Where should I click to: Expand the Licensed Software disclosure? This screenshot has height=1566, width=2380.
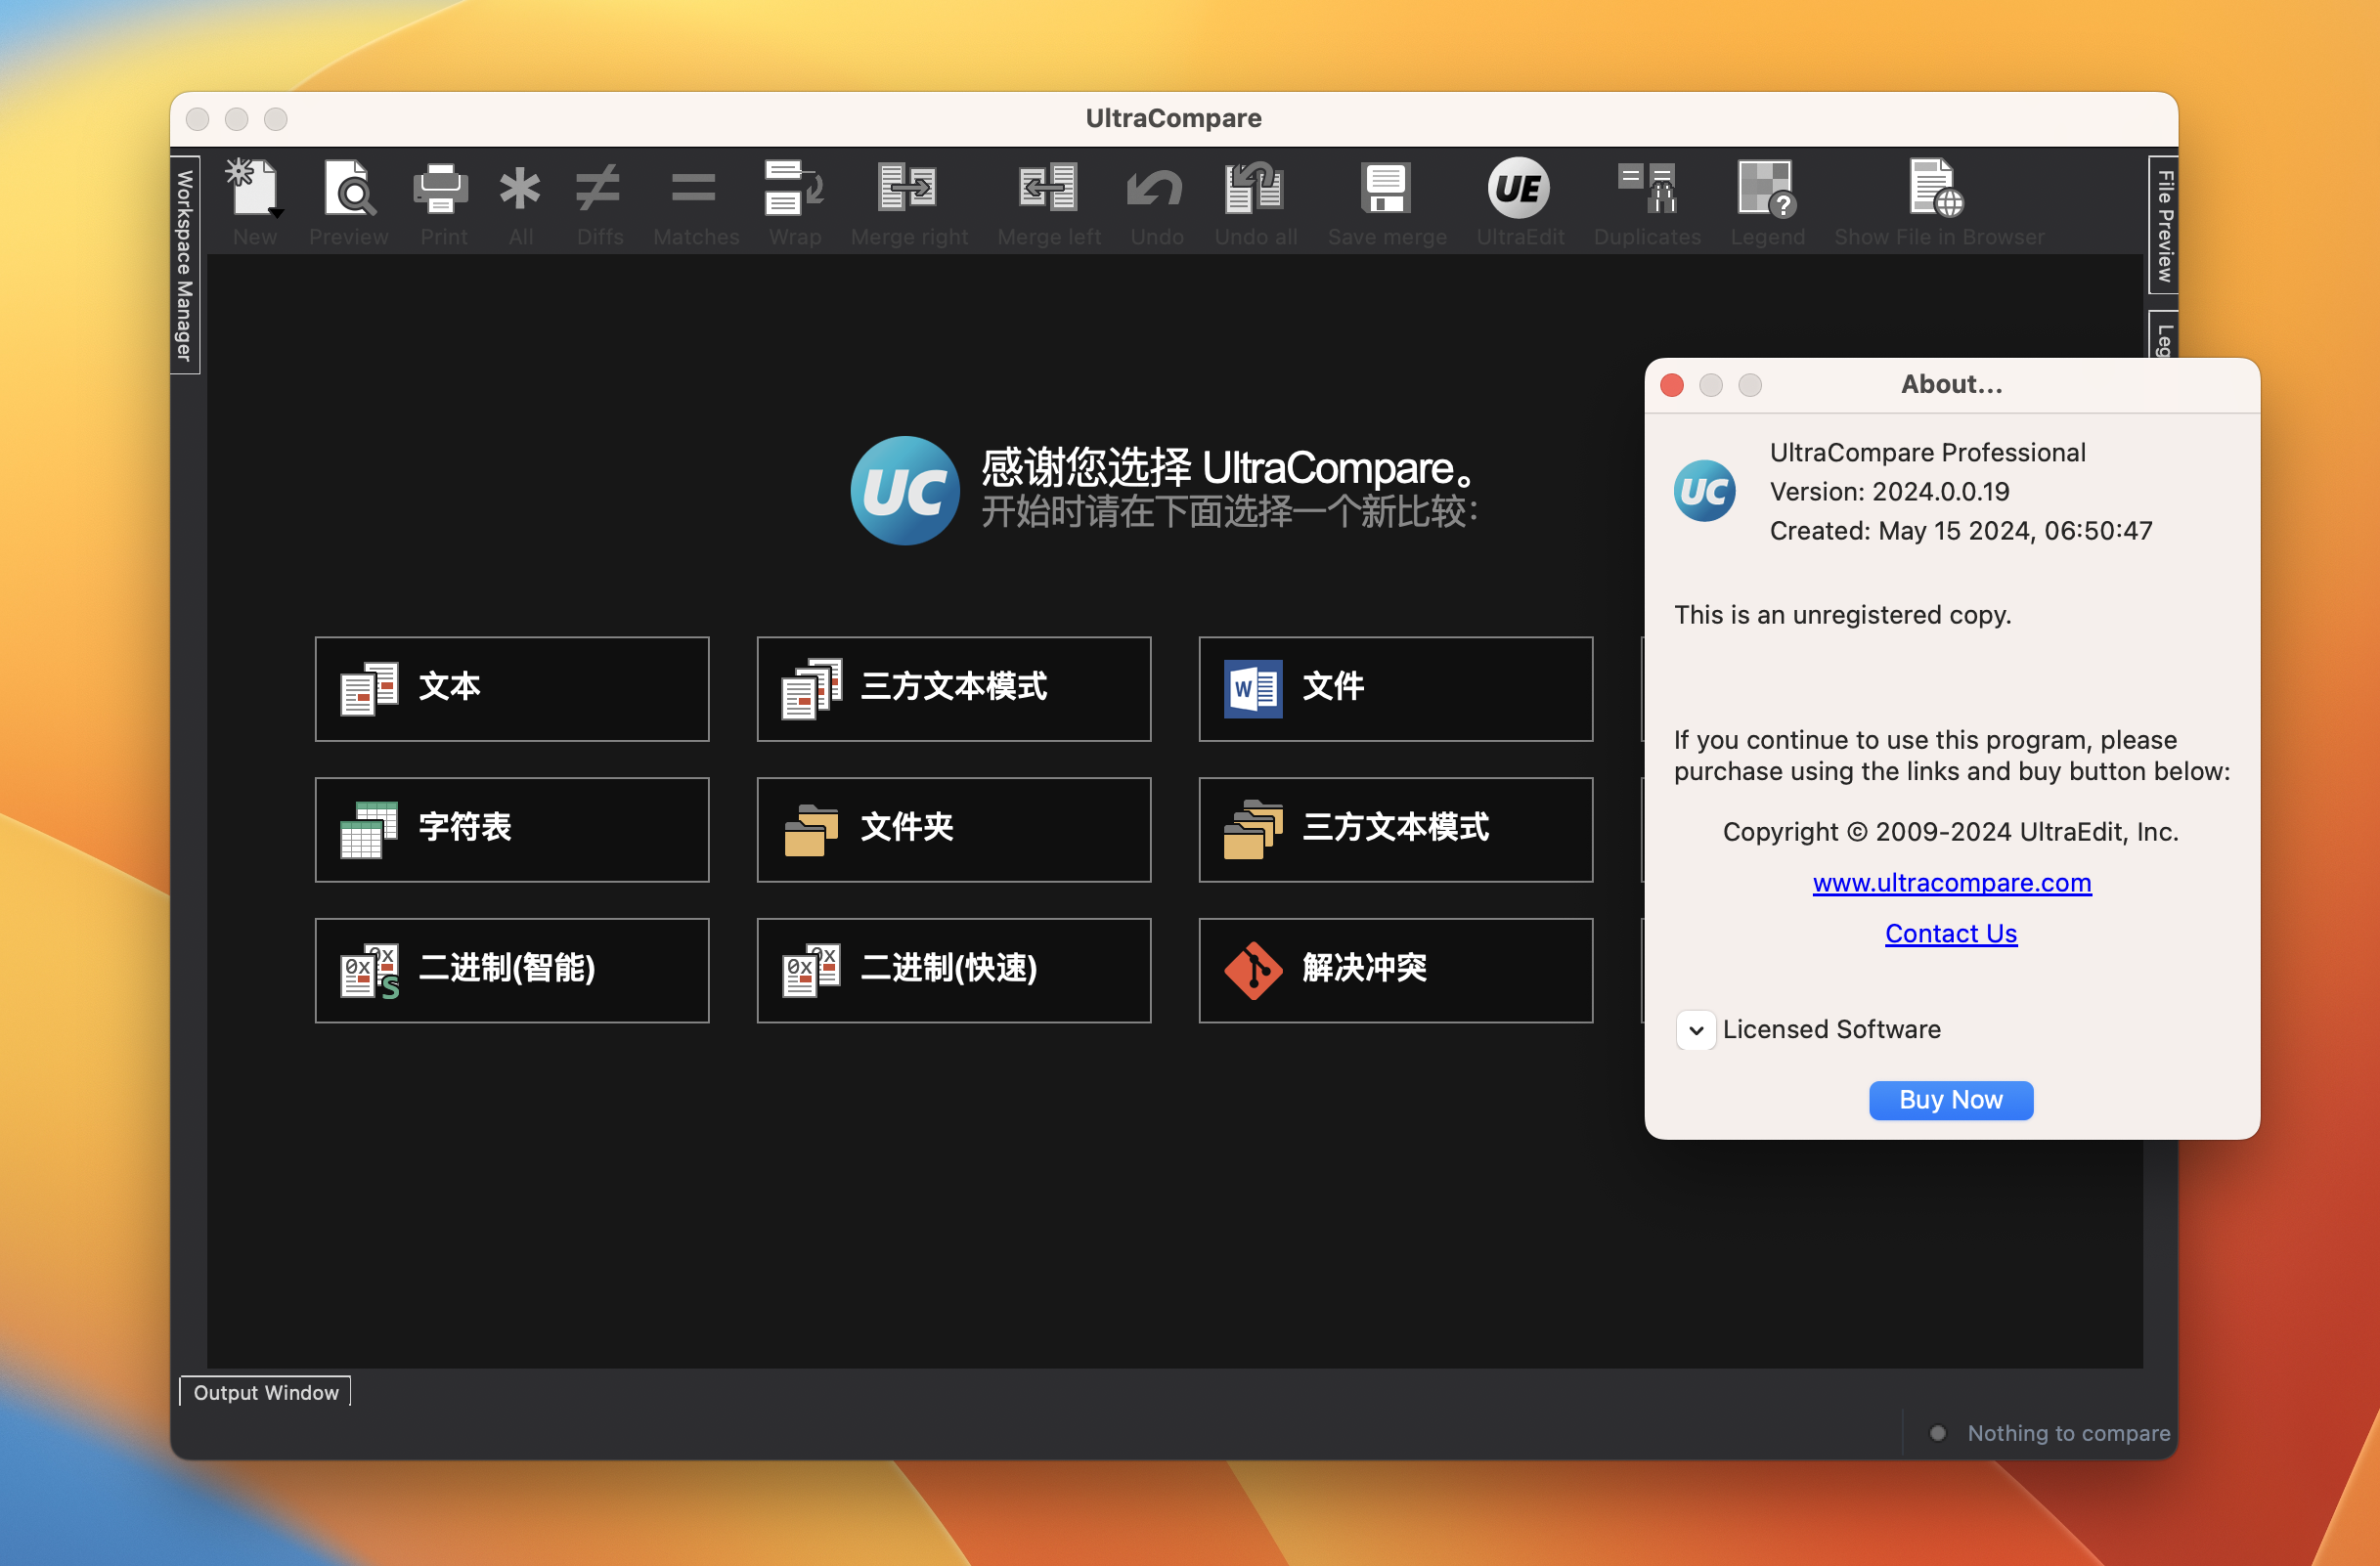(x=1696, y=1030)
